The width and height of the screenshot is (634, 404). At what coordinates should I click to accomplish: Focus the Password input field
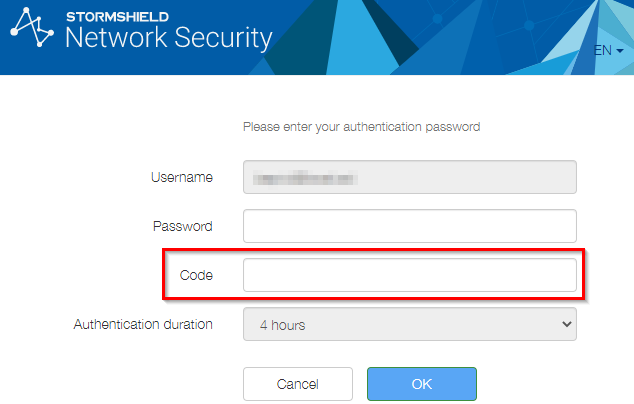point(410,226)
